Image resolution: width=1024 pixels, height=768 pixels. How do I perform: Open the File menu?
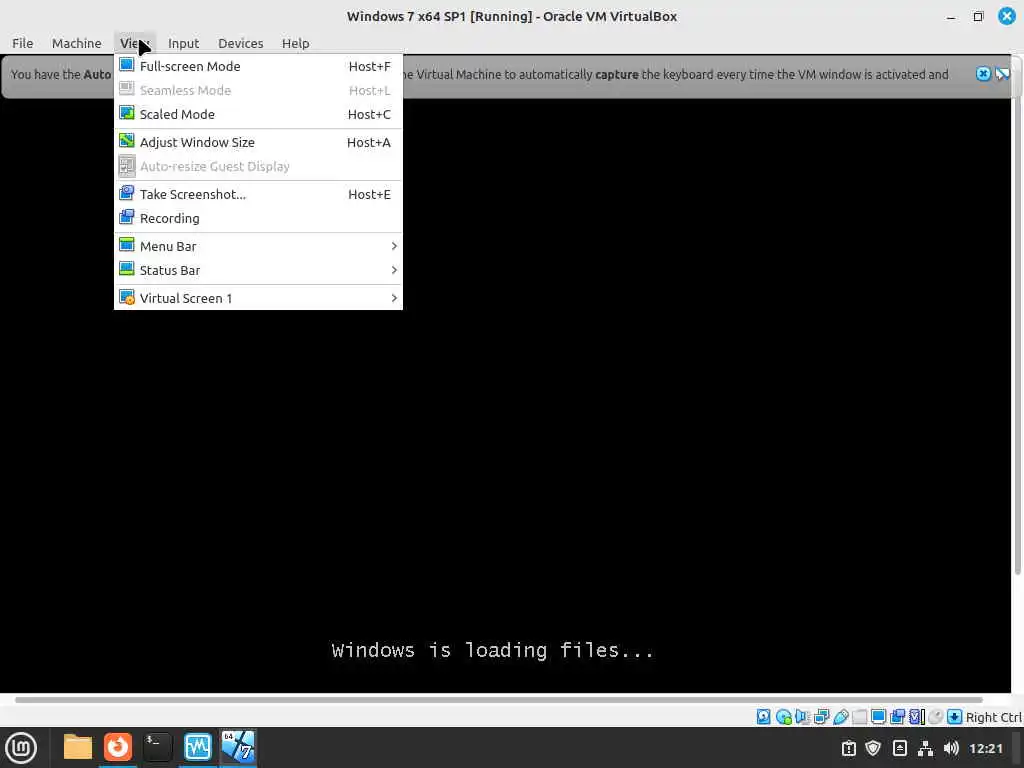click(22, 43)
